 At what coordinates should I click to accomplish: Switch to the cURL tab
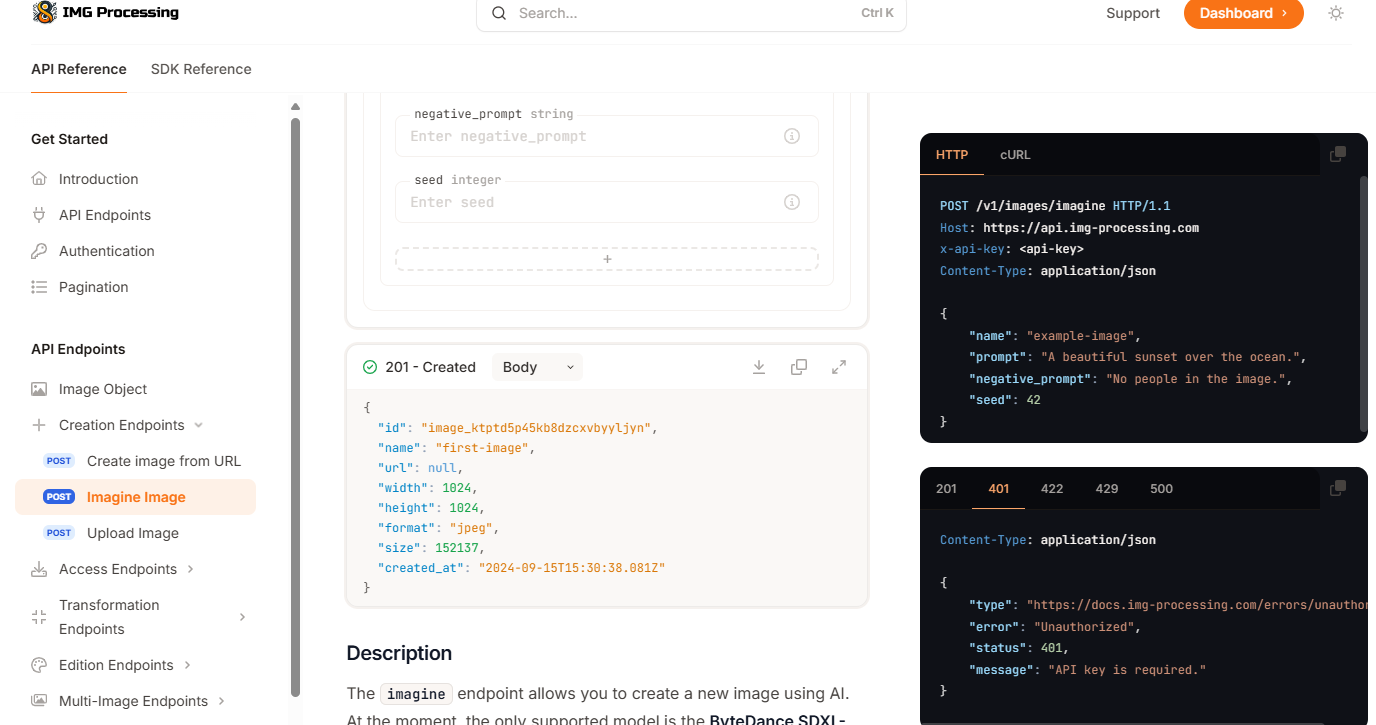[x=1015, y=155]
